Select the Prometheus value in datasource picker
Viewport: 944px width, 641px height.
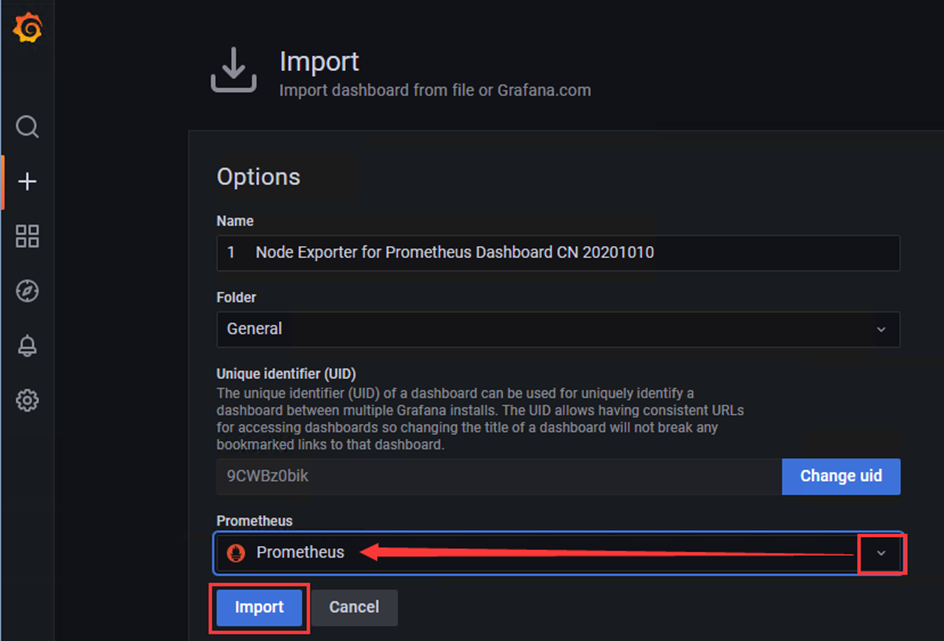click(300, 553)
